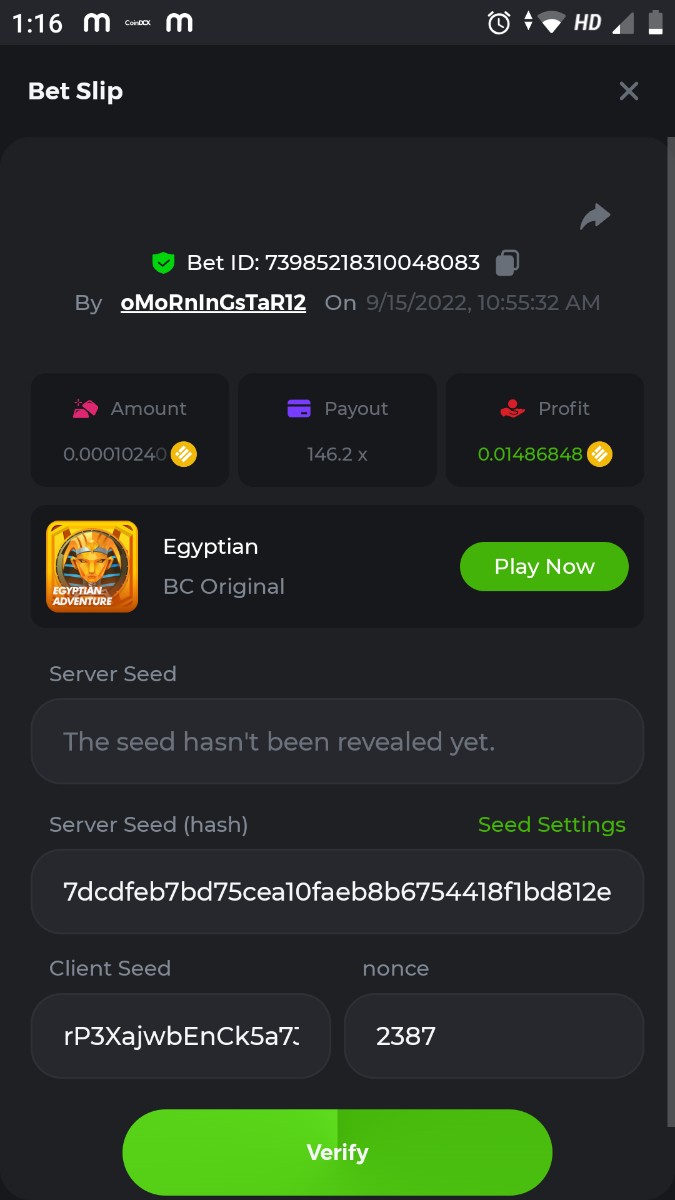
Task: Open the Egyptian Adventure game thumbnail
Action: 92,567
